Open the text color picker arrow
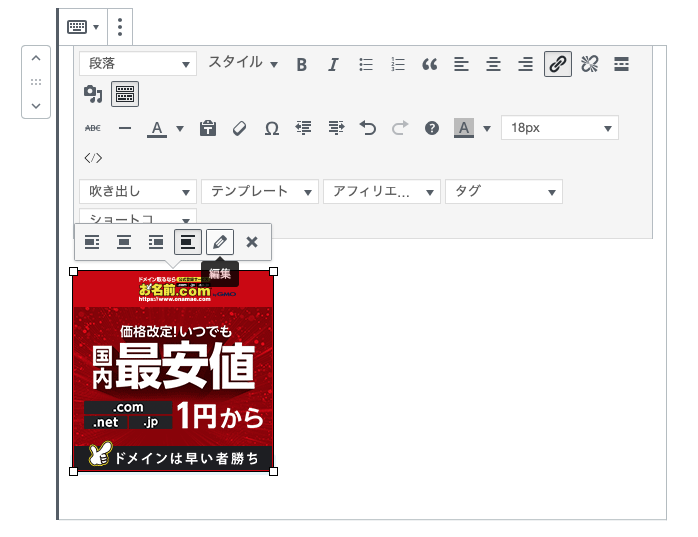This screenshot has width=698, height=537. (180, 129)
